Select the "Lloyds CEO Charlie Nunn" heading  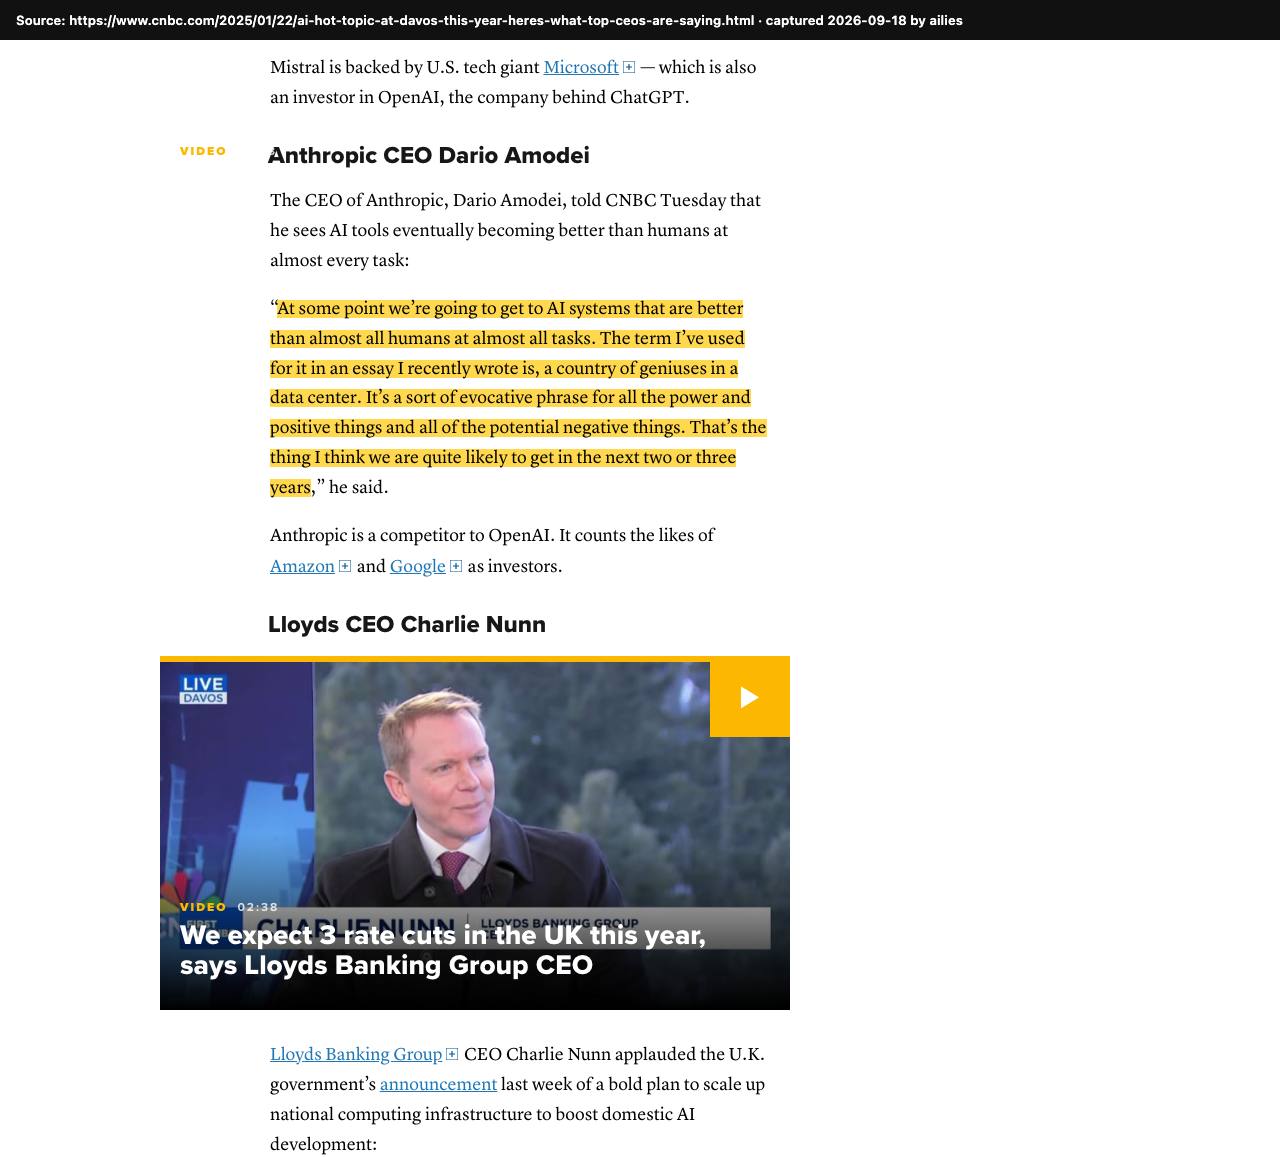pyautogui.click(x=407, y=625)
